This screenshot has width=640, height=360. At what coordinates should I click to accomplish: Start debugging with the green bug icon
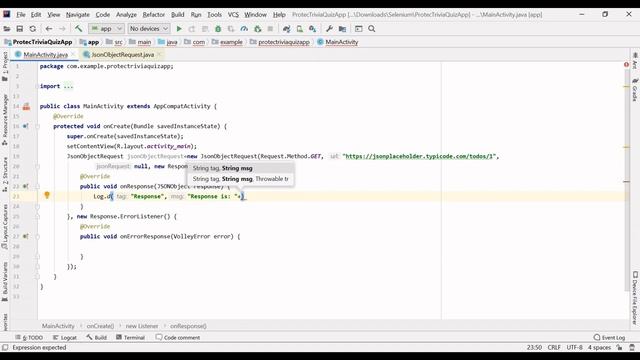218,29
